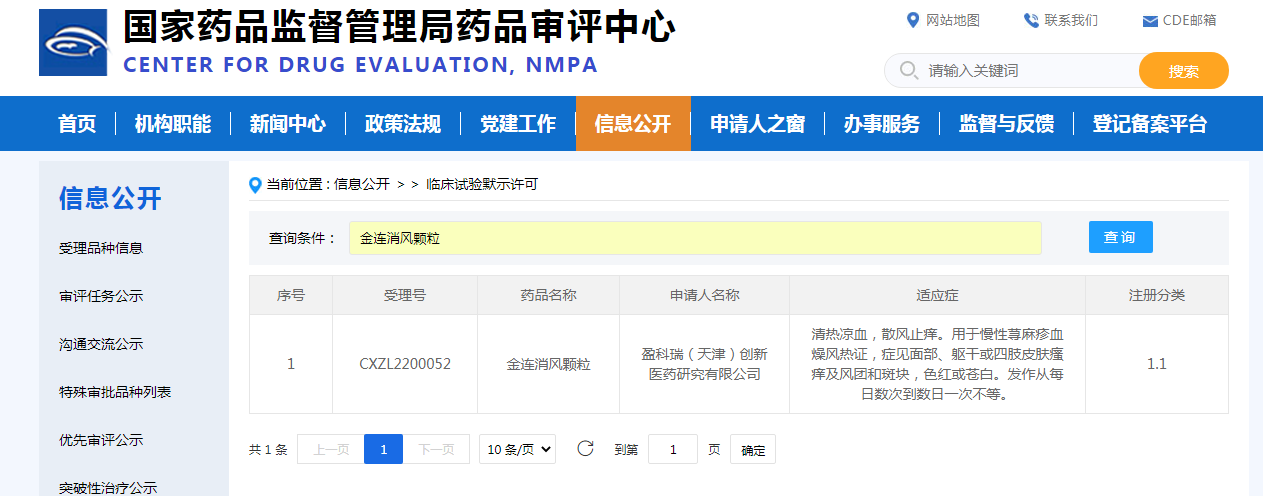Click the current location pin icon
1263x496 pixels.
click(x=255, y=185)
